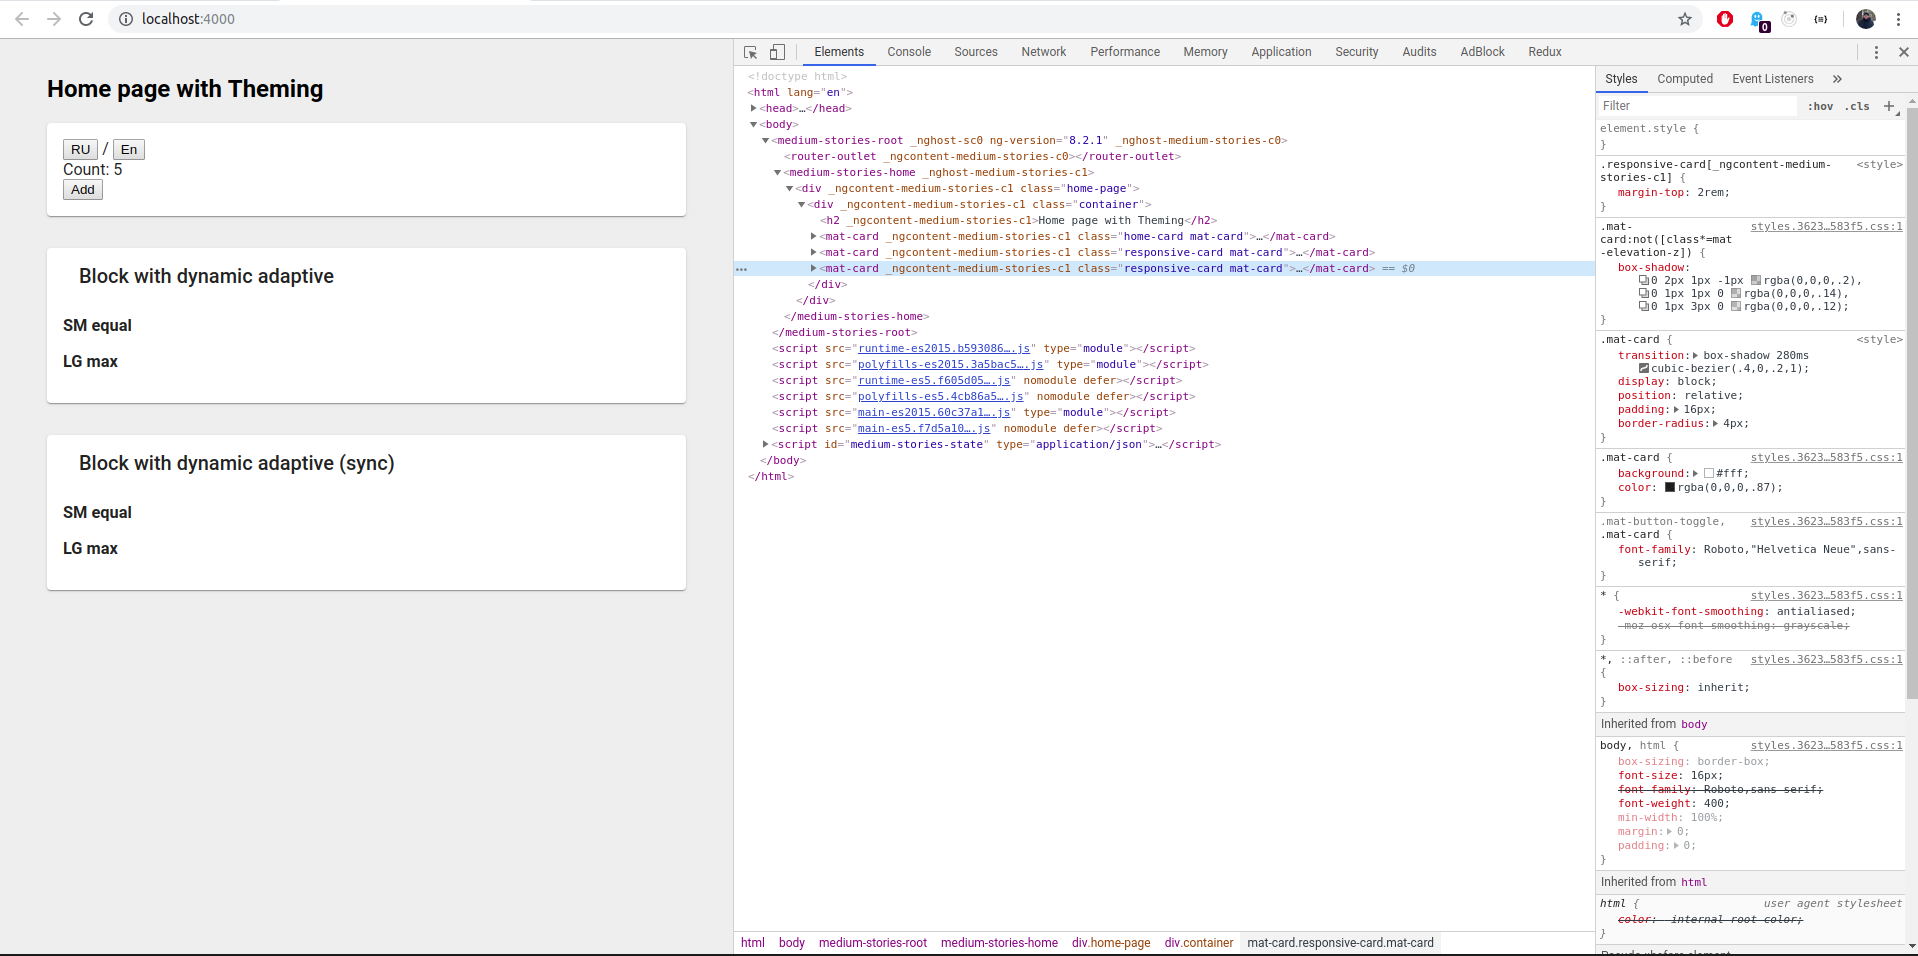This screenshot has height=956, width=1918.
Task: Toggle the device toolbar icon
Action: (777, 52)
